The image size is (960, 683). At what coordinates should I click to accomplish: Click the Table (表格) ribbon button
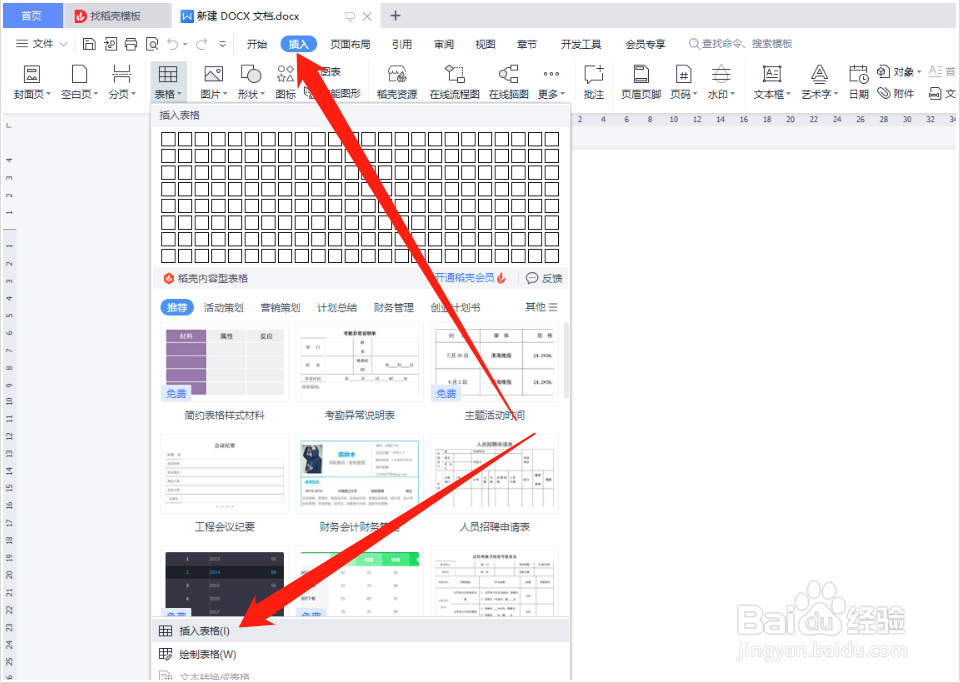(168, 81)
